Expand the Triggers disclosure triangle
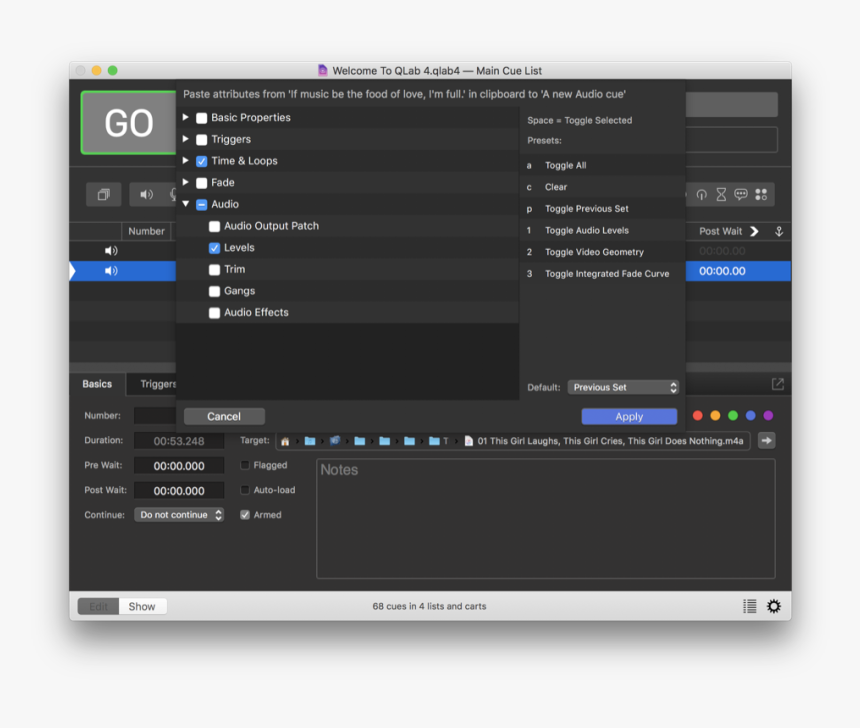This screenshot has width=860, height=728. (186, 139)
